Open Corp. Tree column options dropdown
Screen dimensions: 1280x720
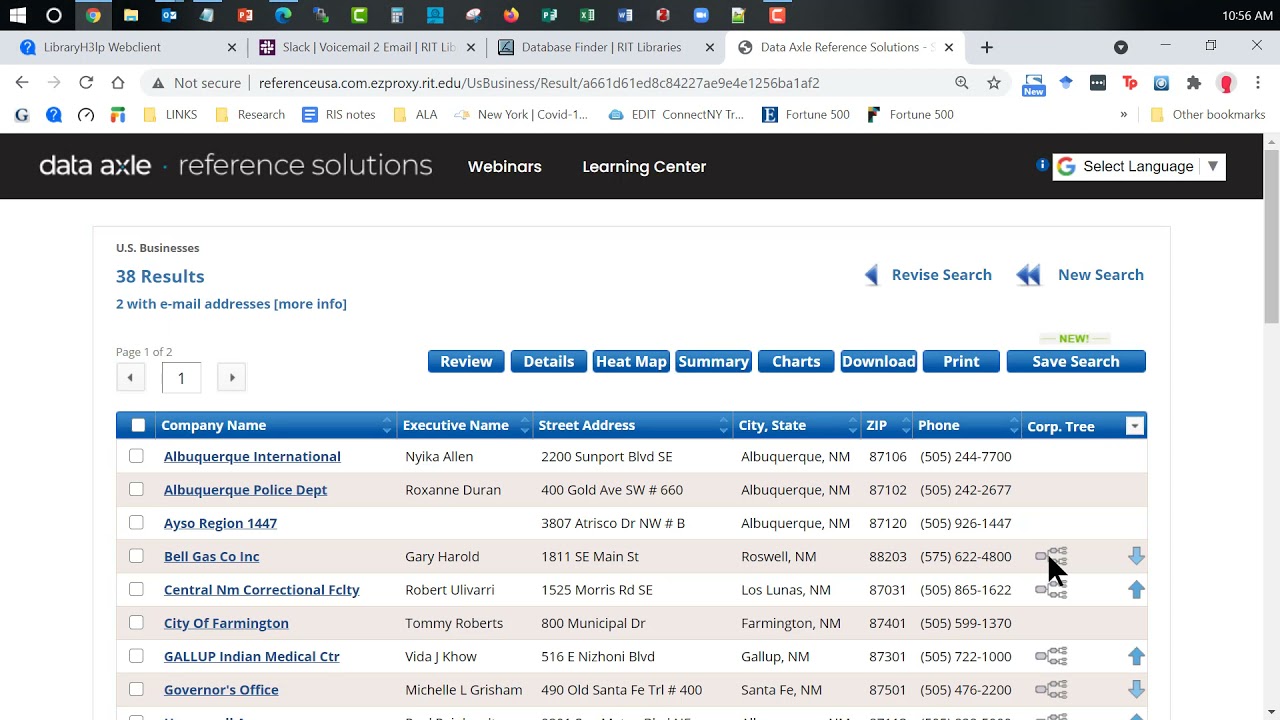coord(1134,426)
